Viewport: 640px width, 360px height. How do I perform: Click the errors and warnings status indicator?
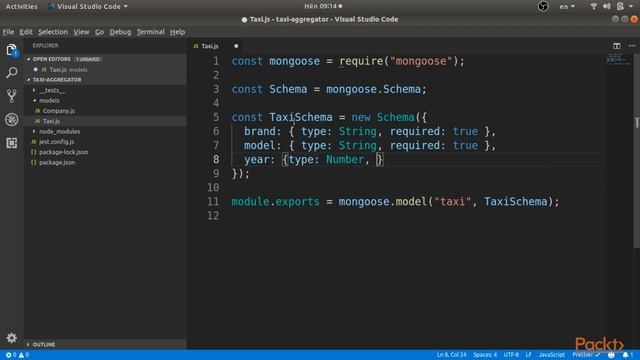tap(17, 355)
